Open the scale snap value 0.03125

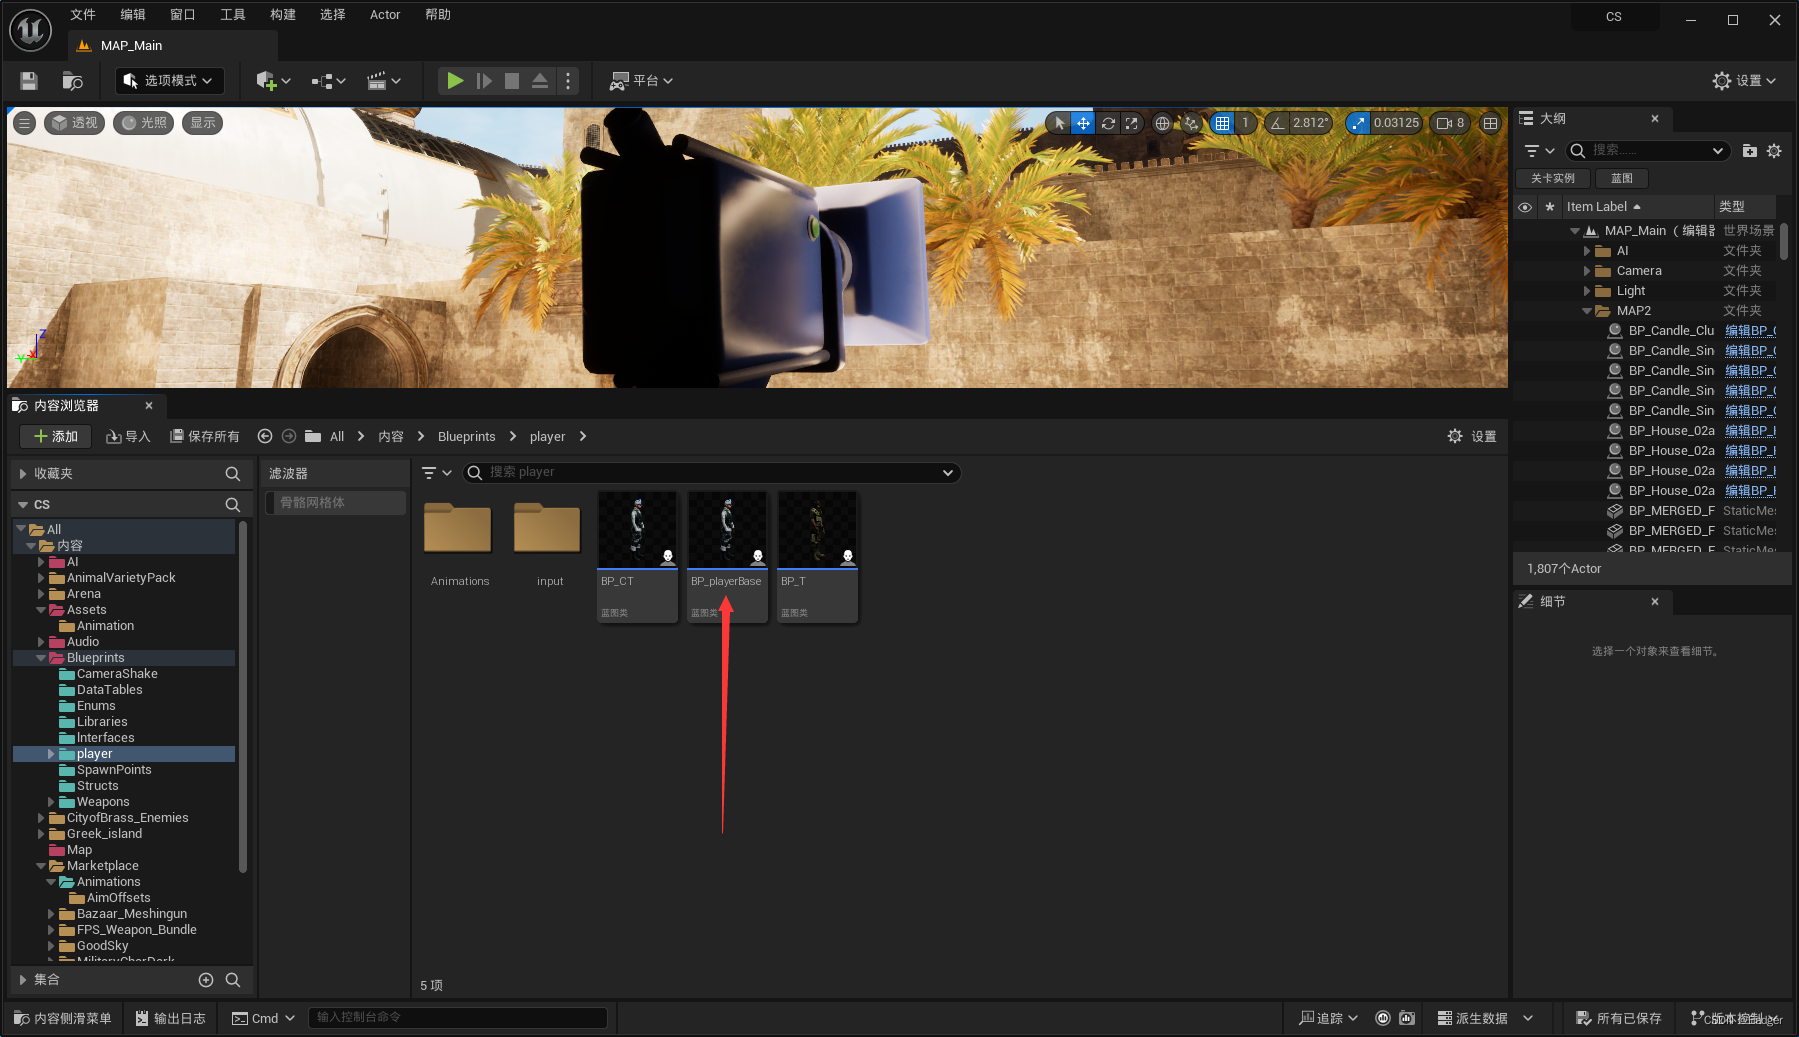(1396, 123)
